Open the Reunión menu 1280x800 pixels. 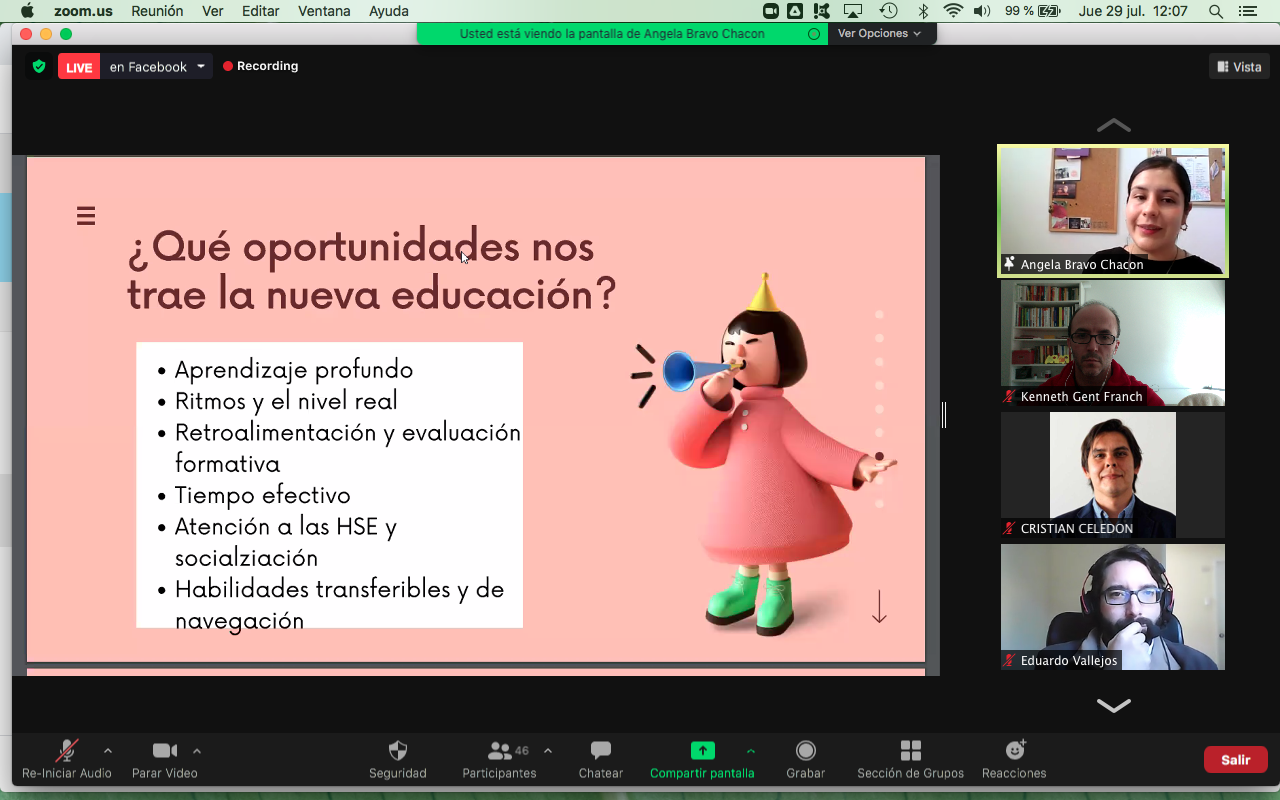[157, 11]
